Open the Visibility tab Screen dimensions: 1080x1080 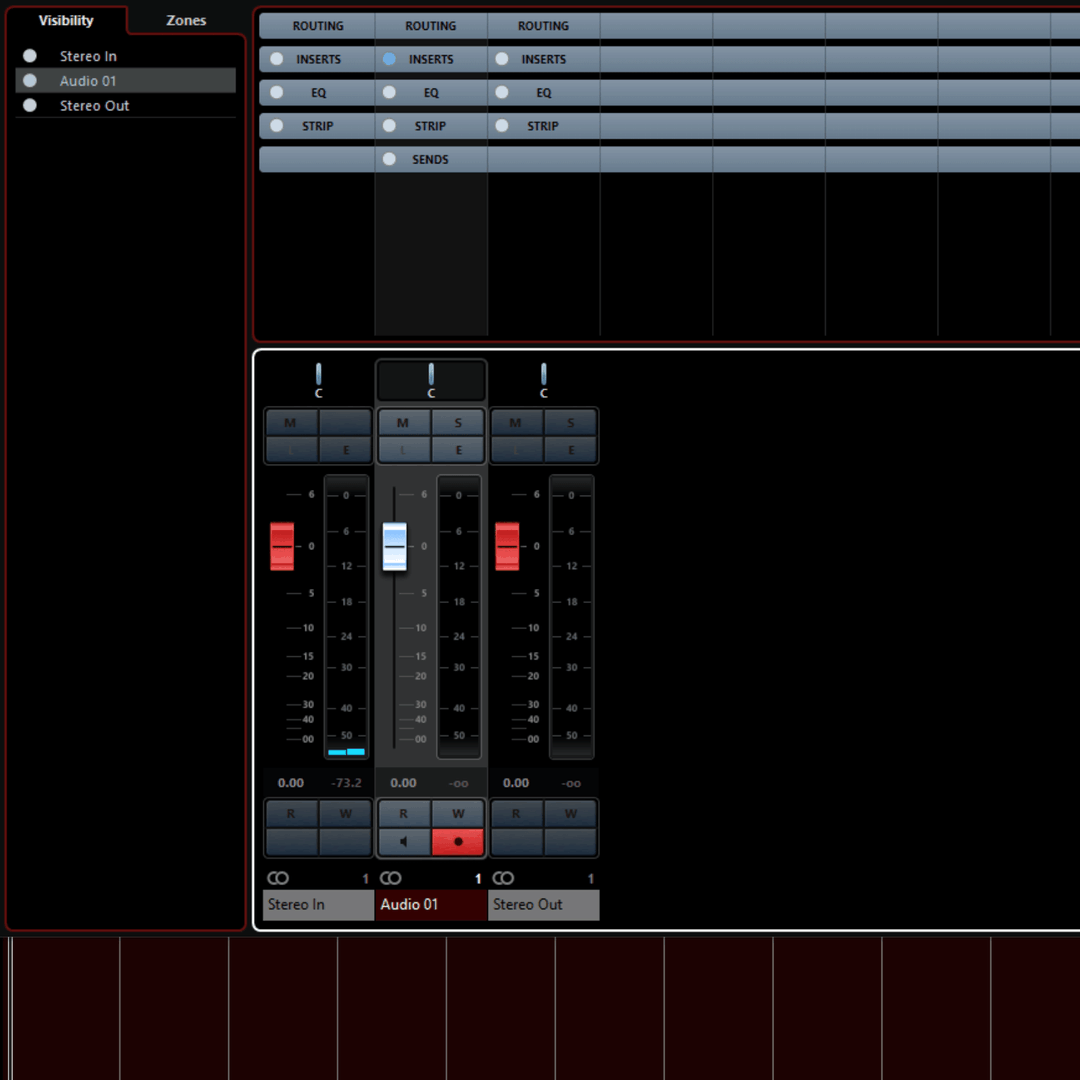pos(66,20)
